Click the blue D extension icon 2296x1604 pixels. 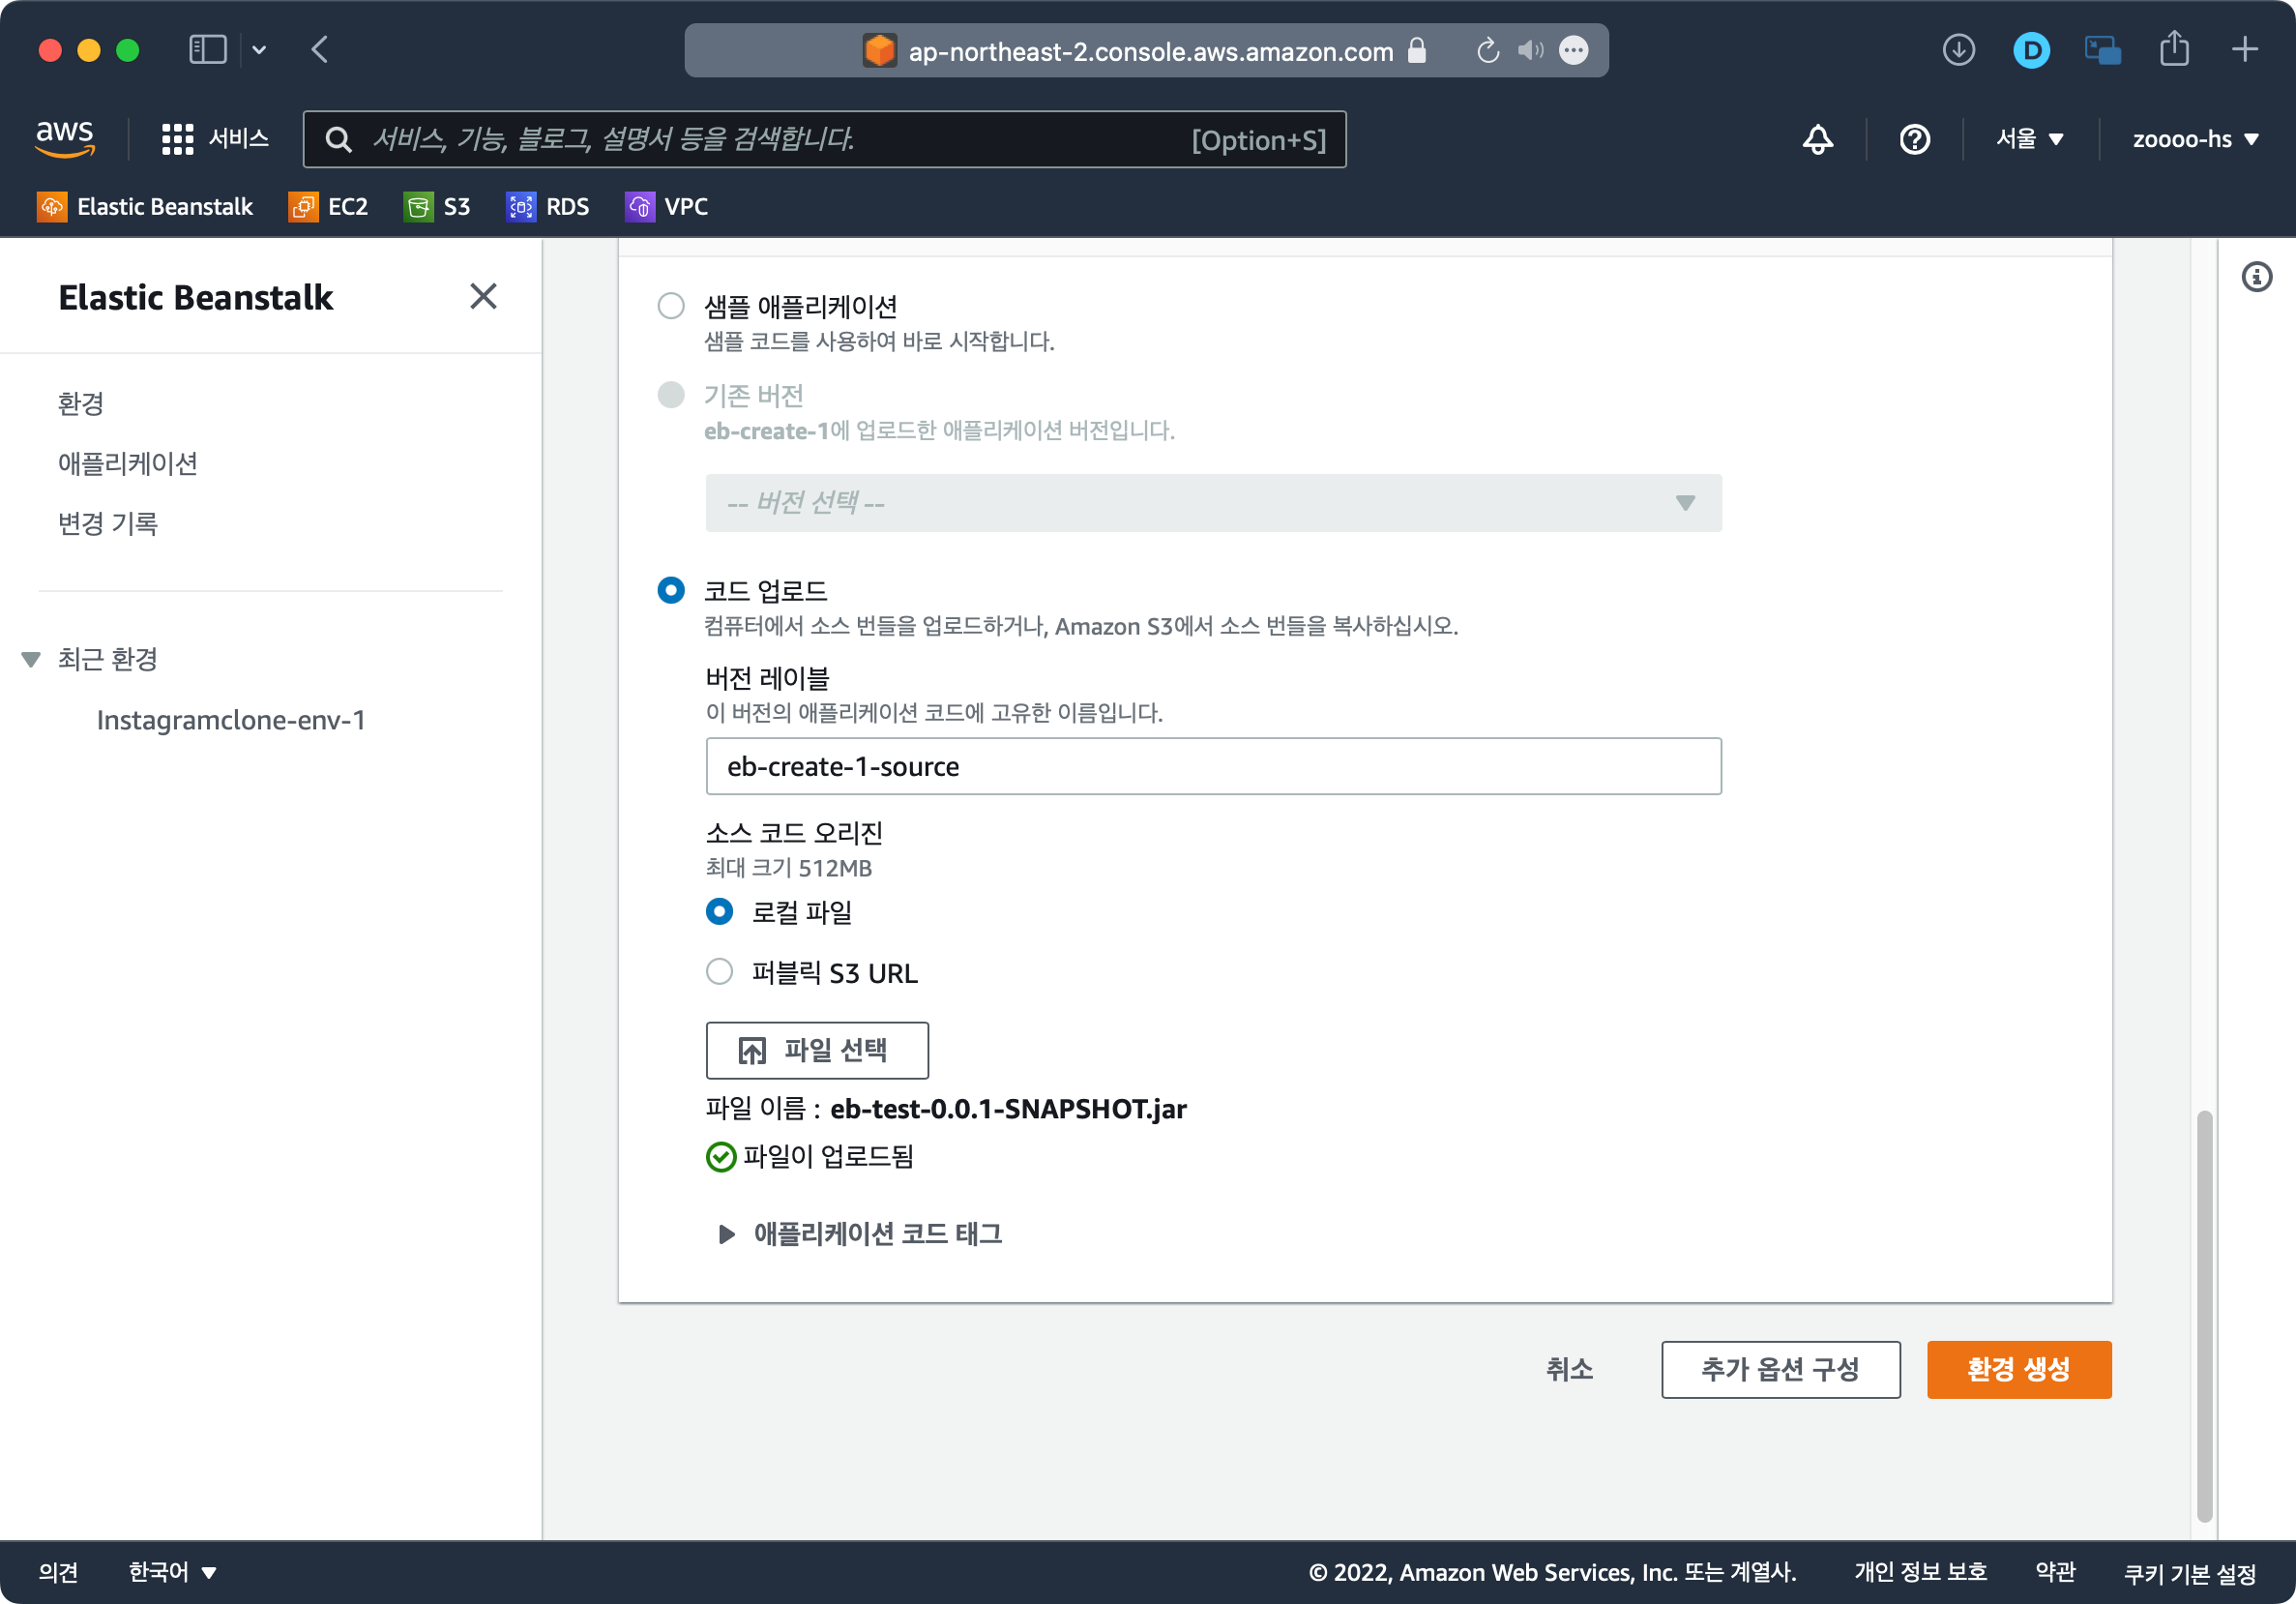[2031, 50]
